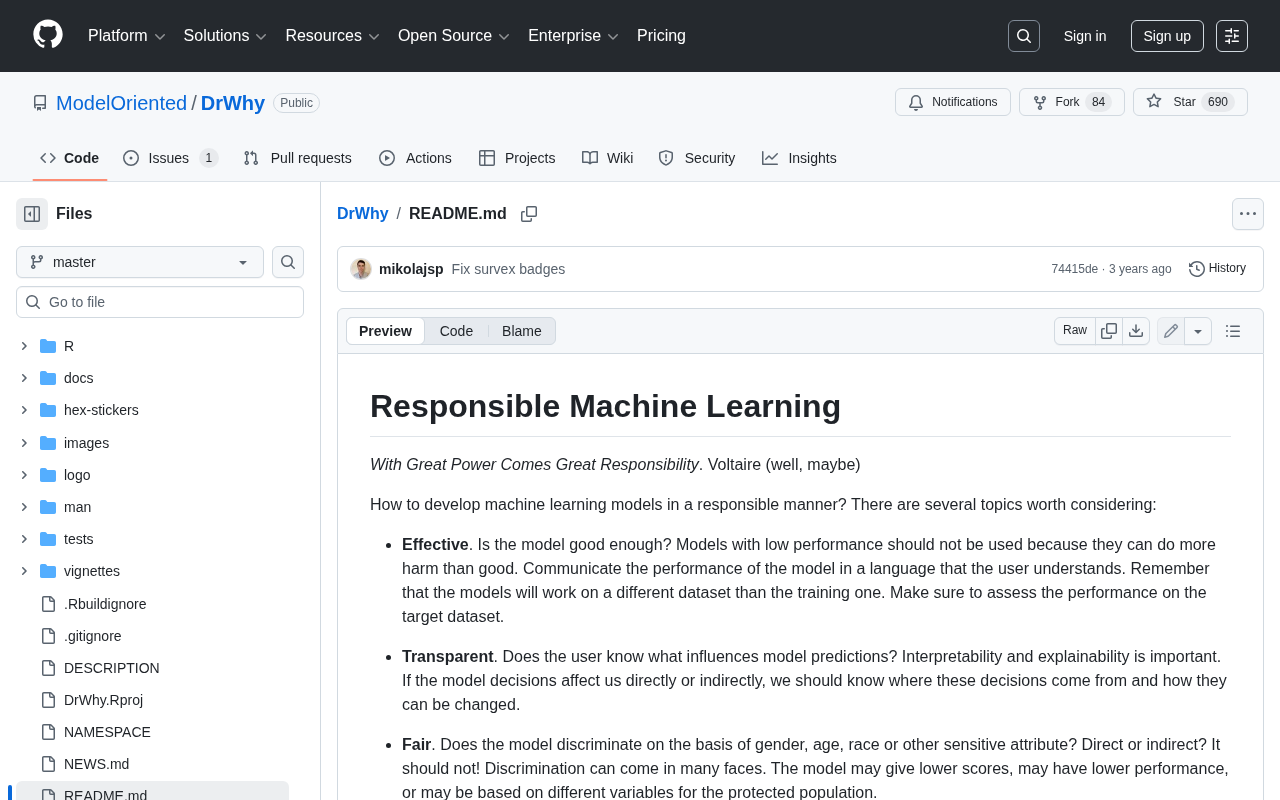Expand the hex-stickers folder
The width and height of the screenshot is (1280, 800).
(24, 410)
